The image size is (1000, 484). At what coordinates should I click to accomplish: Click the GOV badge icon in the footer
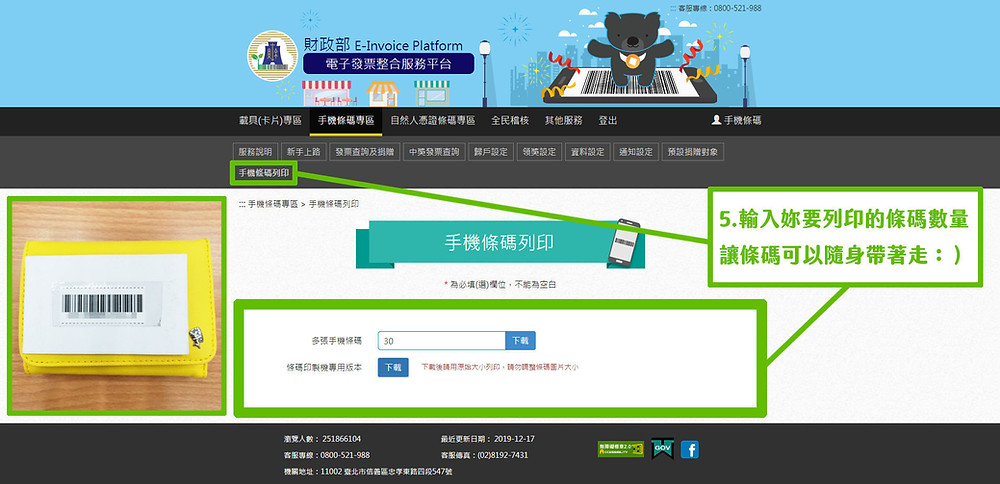[x=663, y=449]
